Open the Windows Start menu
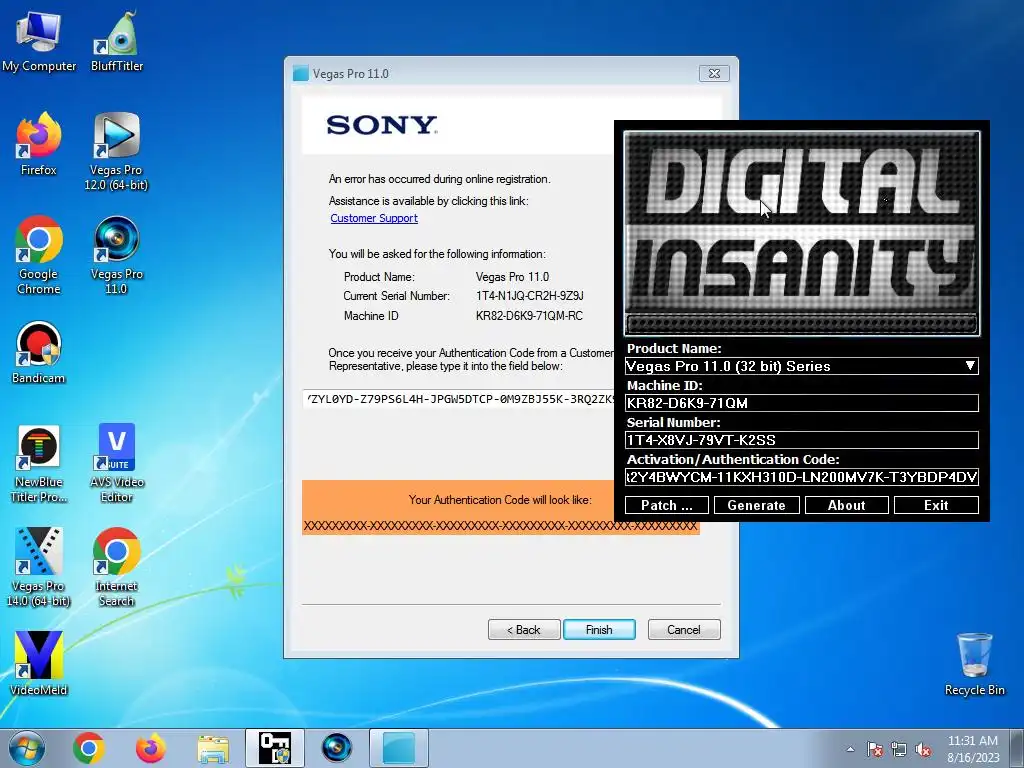Image resolution: width=1024 pixels, height=768 pixels. coord(27,748)
